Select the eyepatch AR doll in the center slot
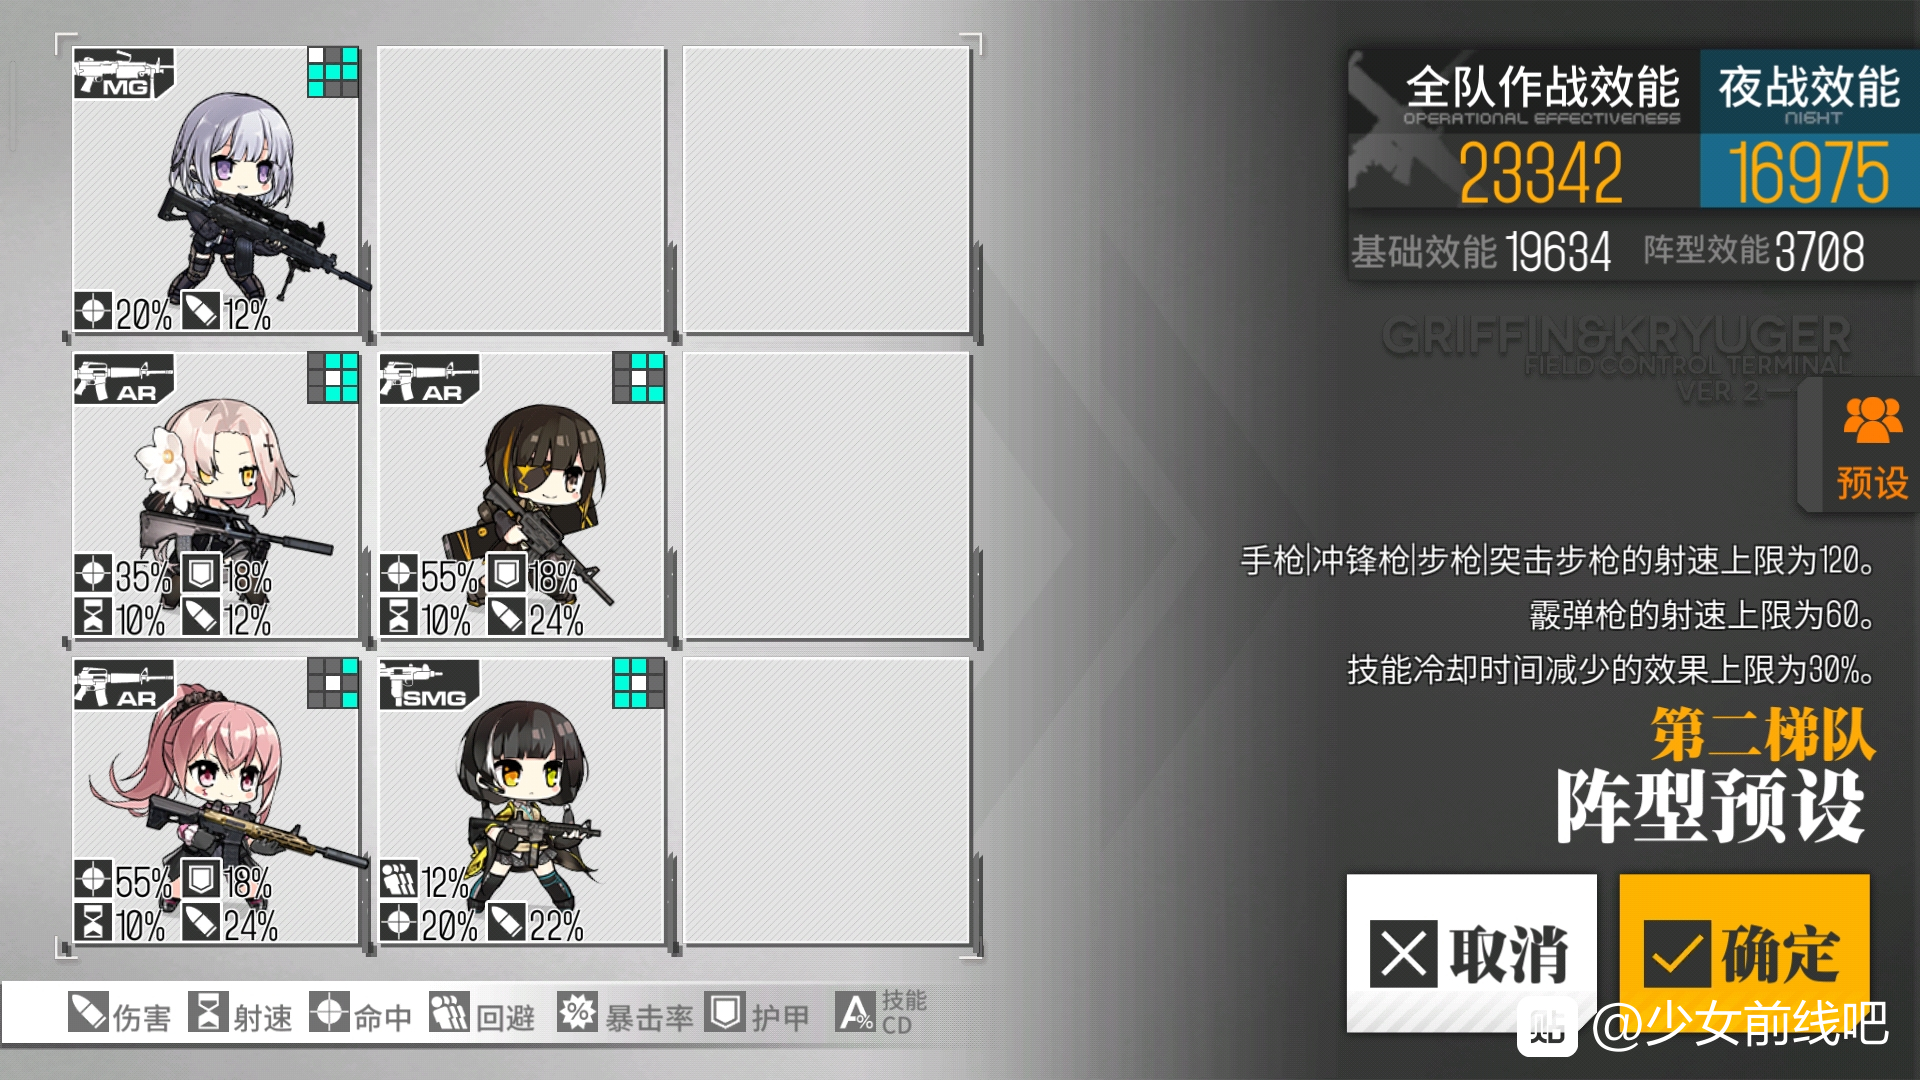 click(x=521, y=495)
